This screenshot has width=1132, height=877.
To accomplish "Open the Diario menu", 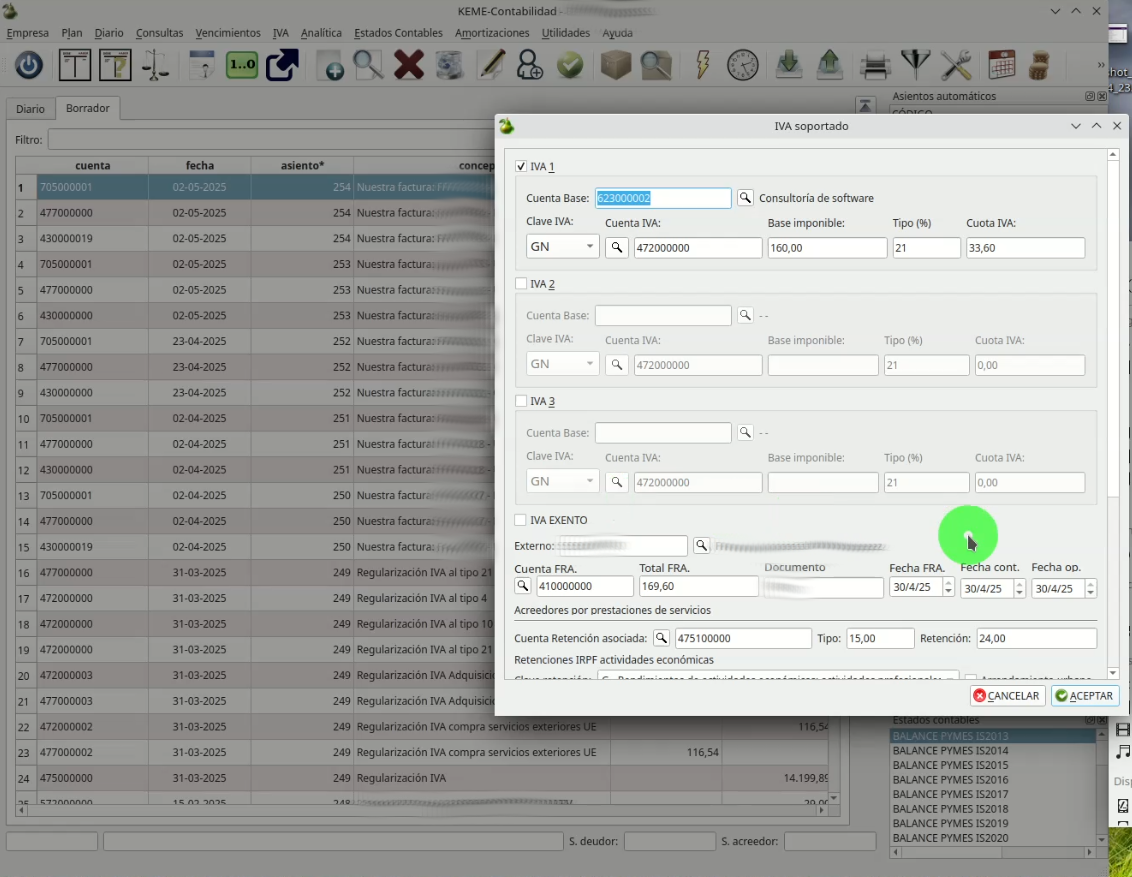I will [x=109, y=32].
